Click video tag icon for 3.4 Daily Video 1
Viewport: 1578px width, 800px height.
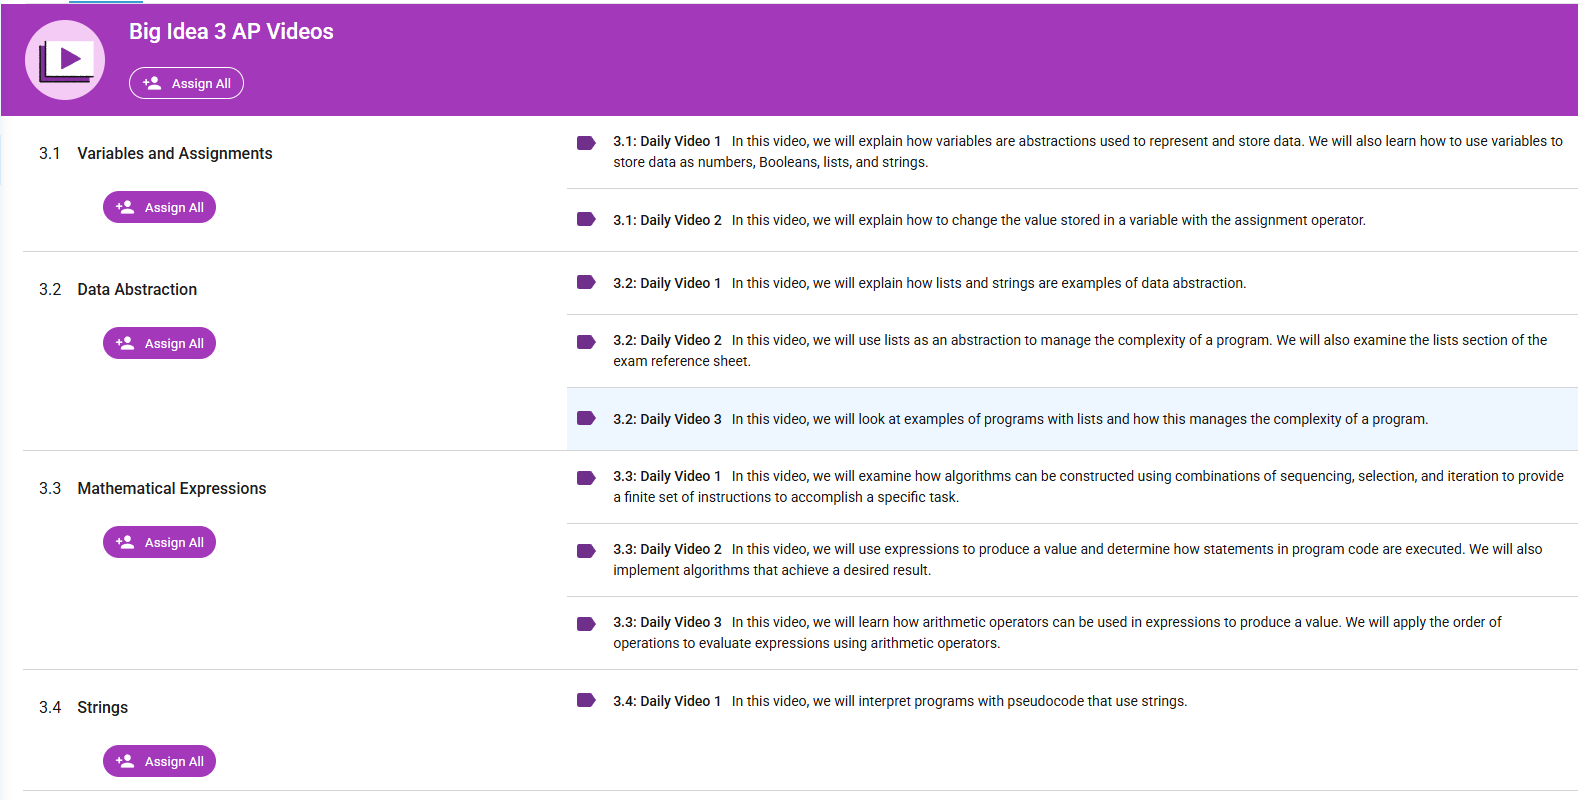click(x=586, y=701)
